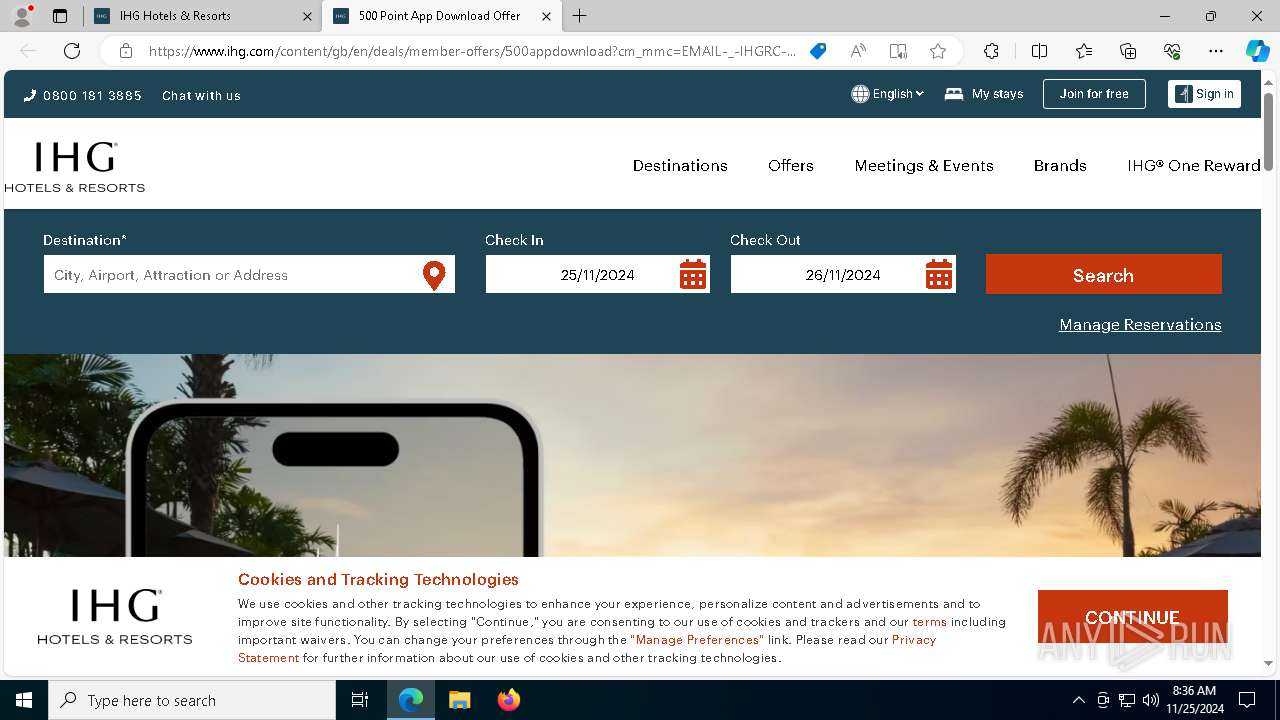
Task: Call the 0800 181 3885 phone link
Action: [x=83, y=96]
